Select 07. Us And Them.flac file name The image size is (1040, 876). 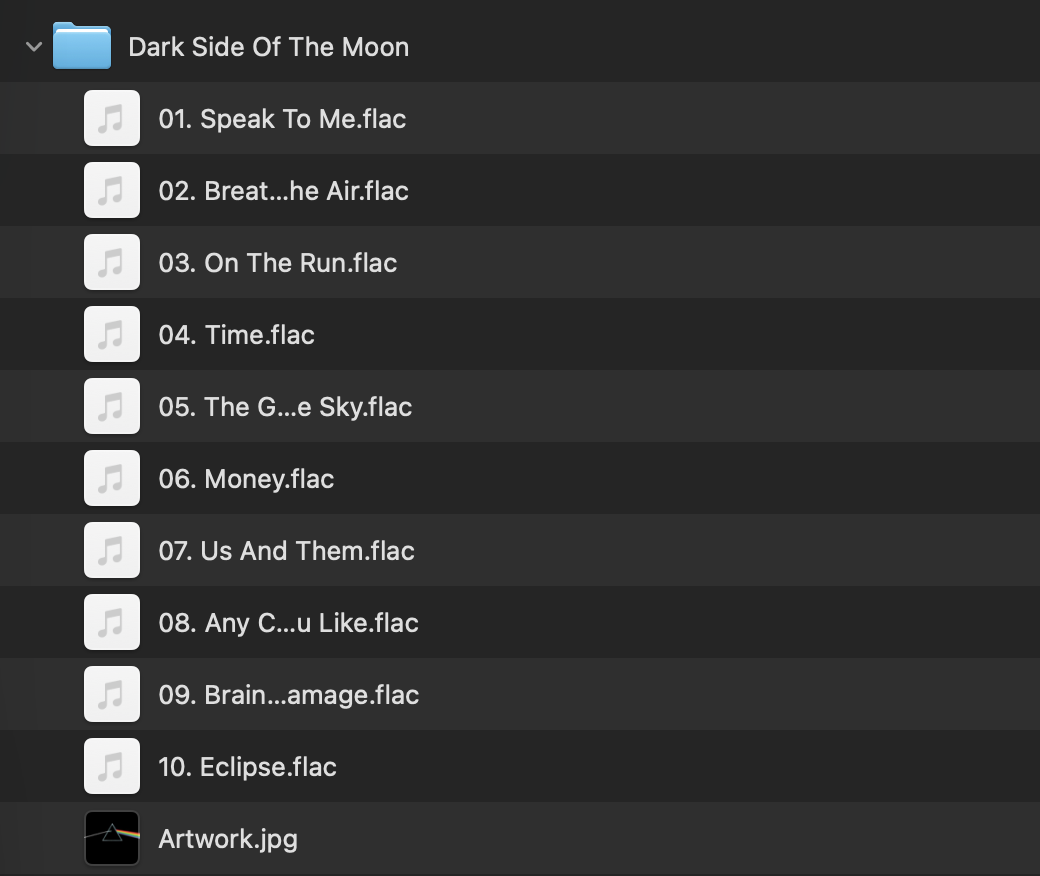[286, 551]
